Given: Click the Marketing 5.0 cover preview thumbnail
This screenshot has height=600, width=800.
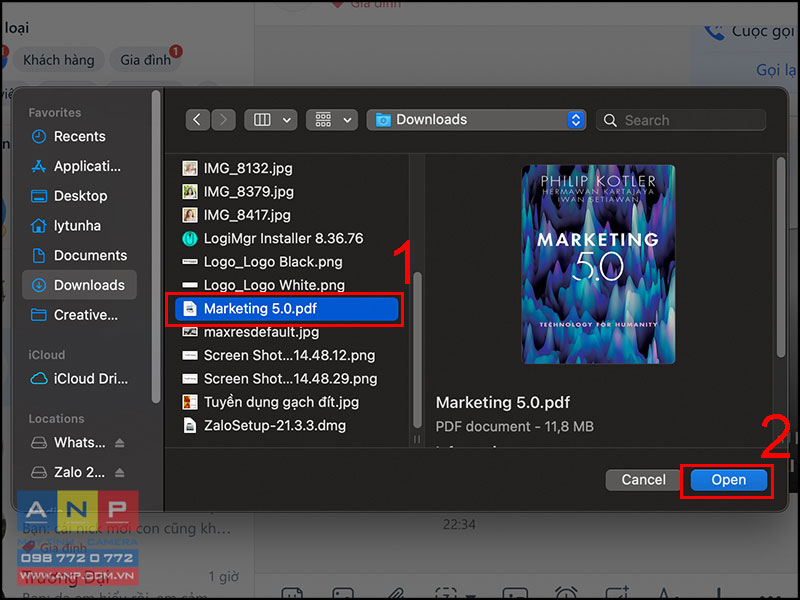Looking at the screenshot, I should pyautogui.click(x=598, y=264).
